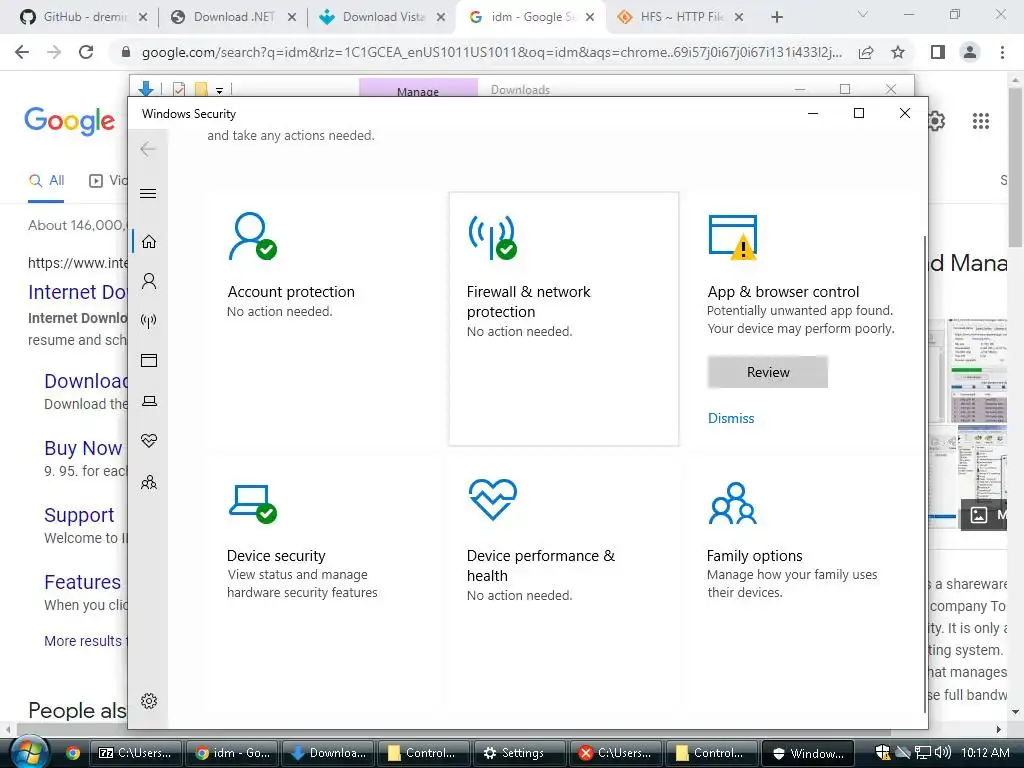
Task: Click the Device security heading
Action: (276, 556)
